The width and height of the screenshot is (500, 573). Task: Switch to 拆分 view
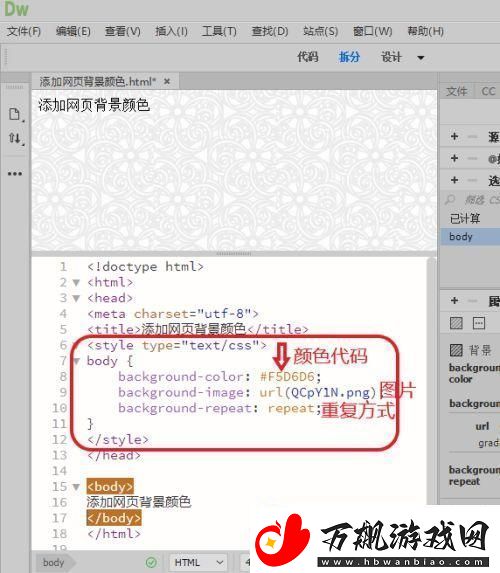coord(349,57)
